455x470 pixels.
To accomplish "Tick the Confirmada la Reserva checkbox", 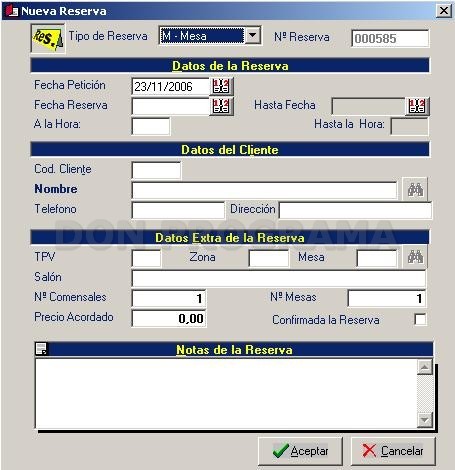I will pyautogui.click(x=420, y=319).
